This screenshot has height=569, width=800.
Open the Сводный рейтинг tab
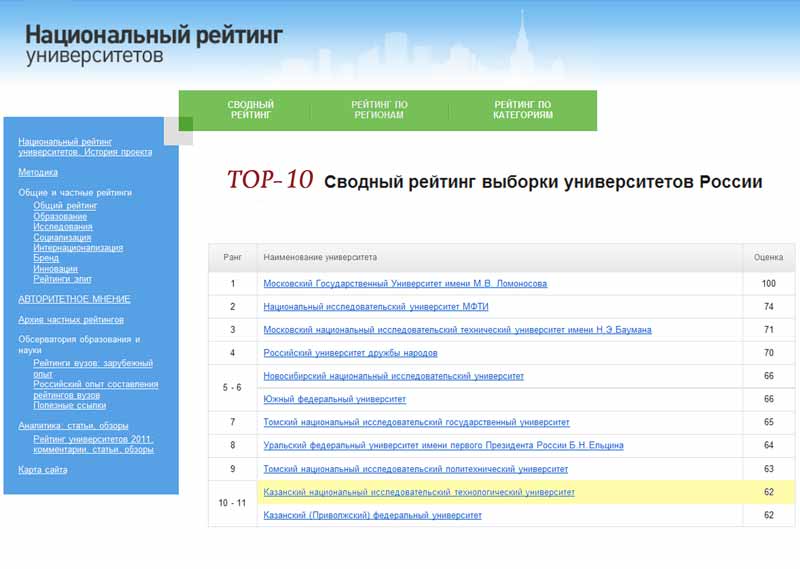250,110
